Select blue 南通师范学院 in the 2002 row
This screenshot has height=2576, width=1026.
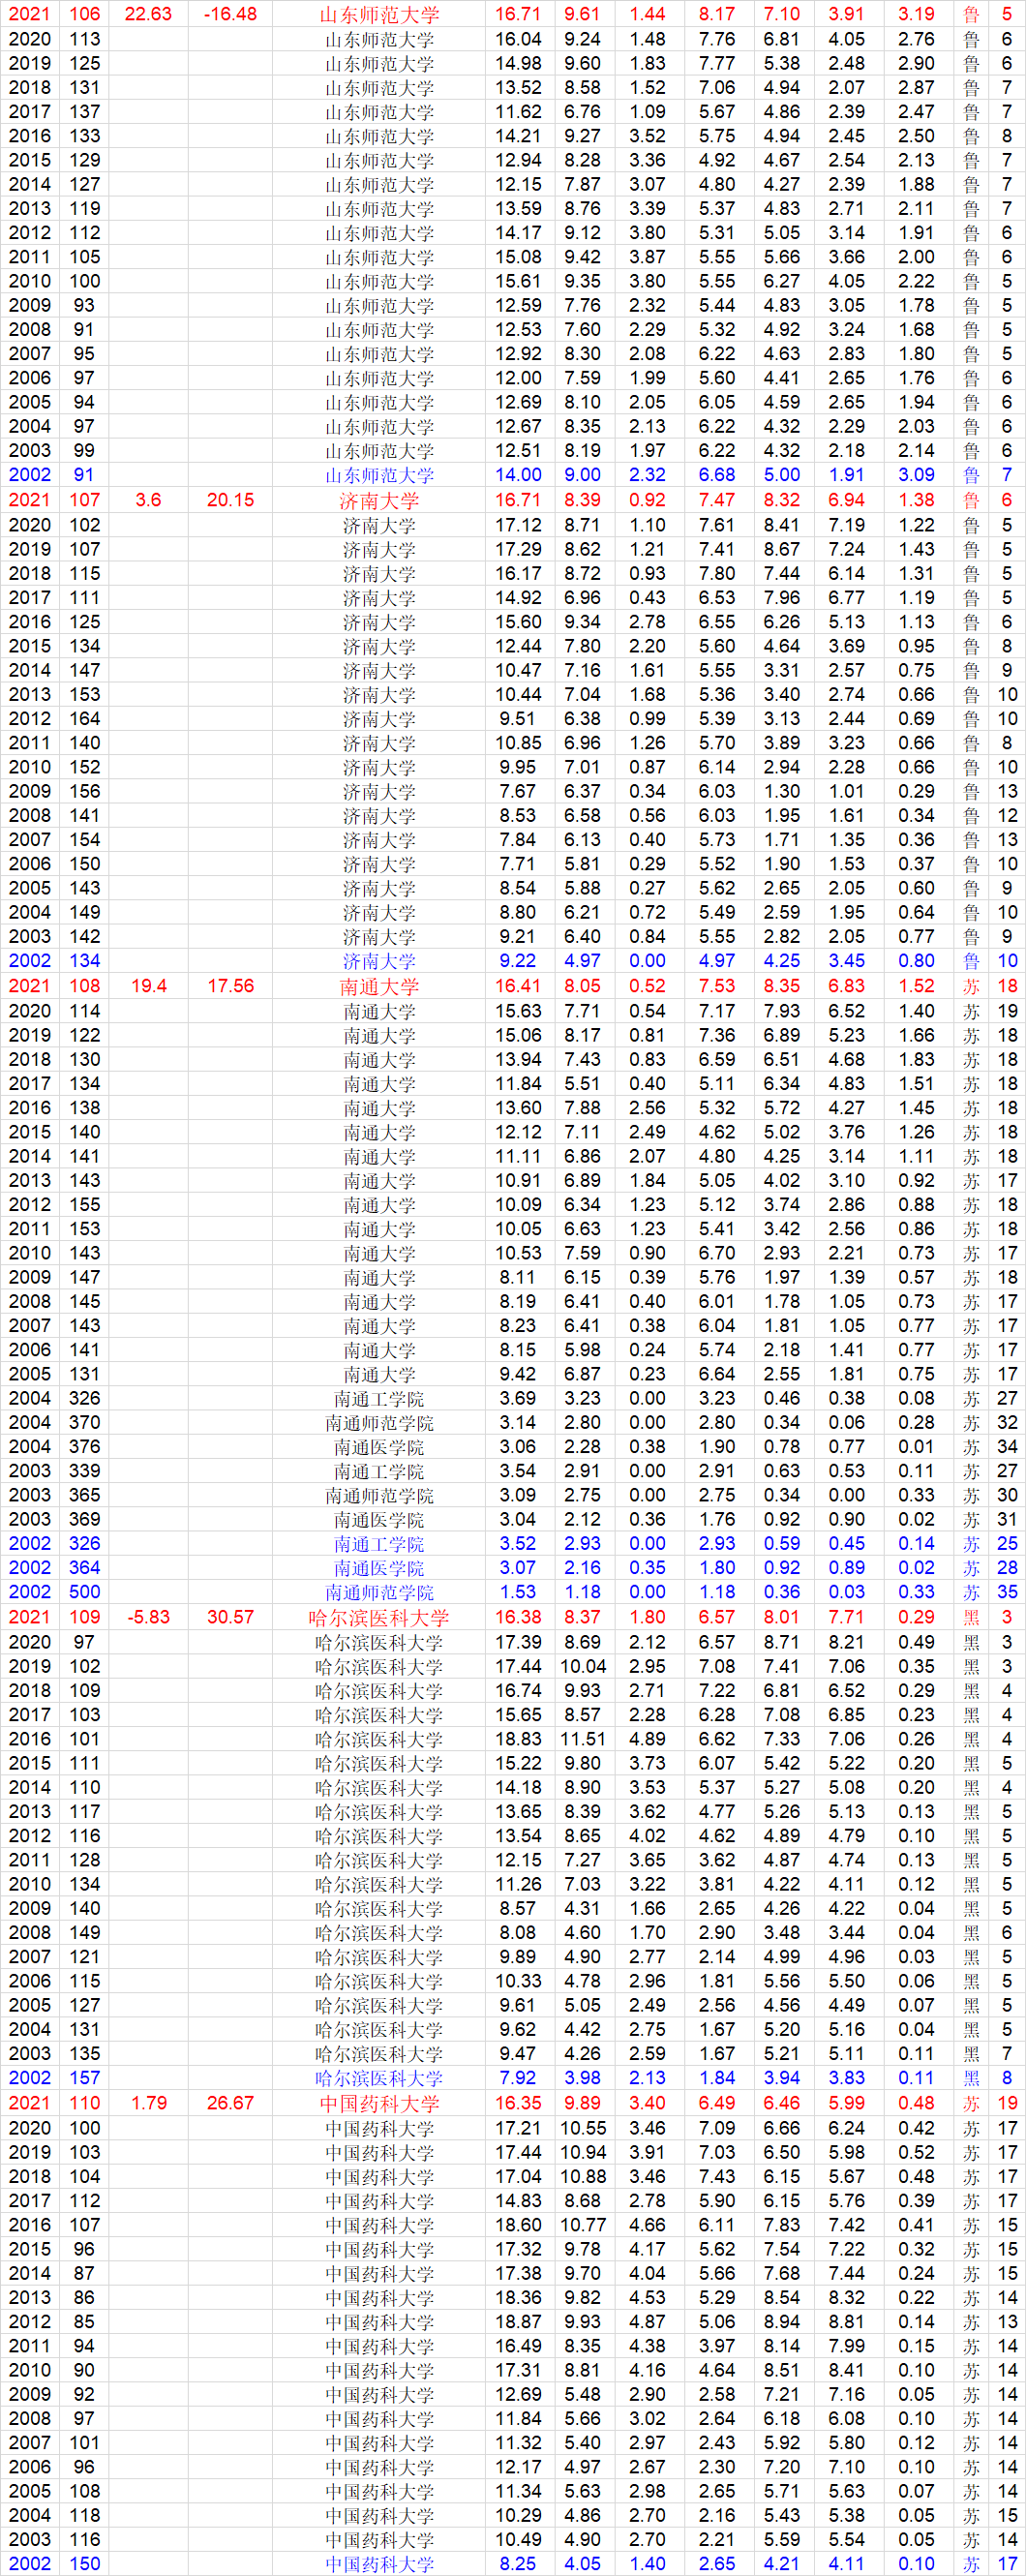click(379, 1592)
